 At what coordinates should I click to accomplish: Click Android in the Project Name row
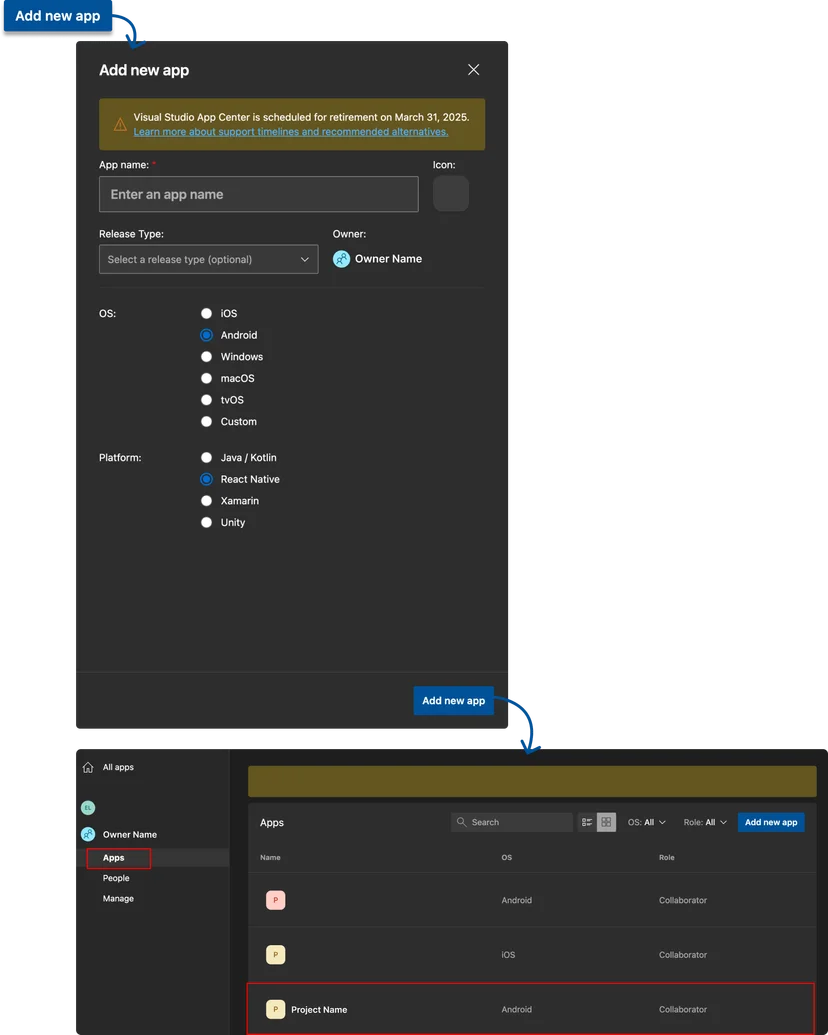coord(516,1009)
